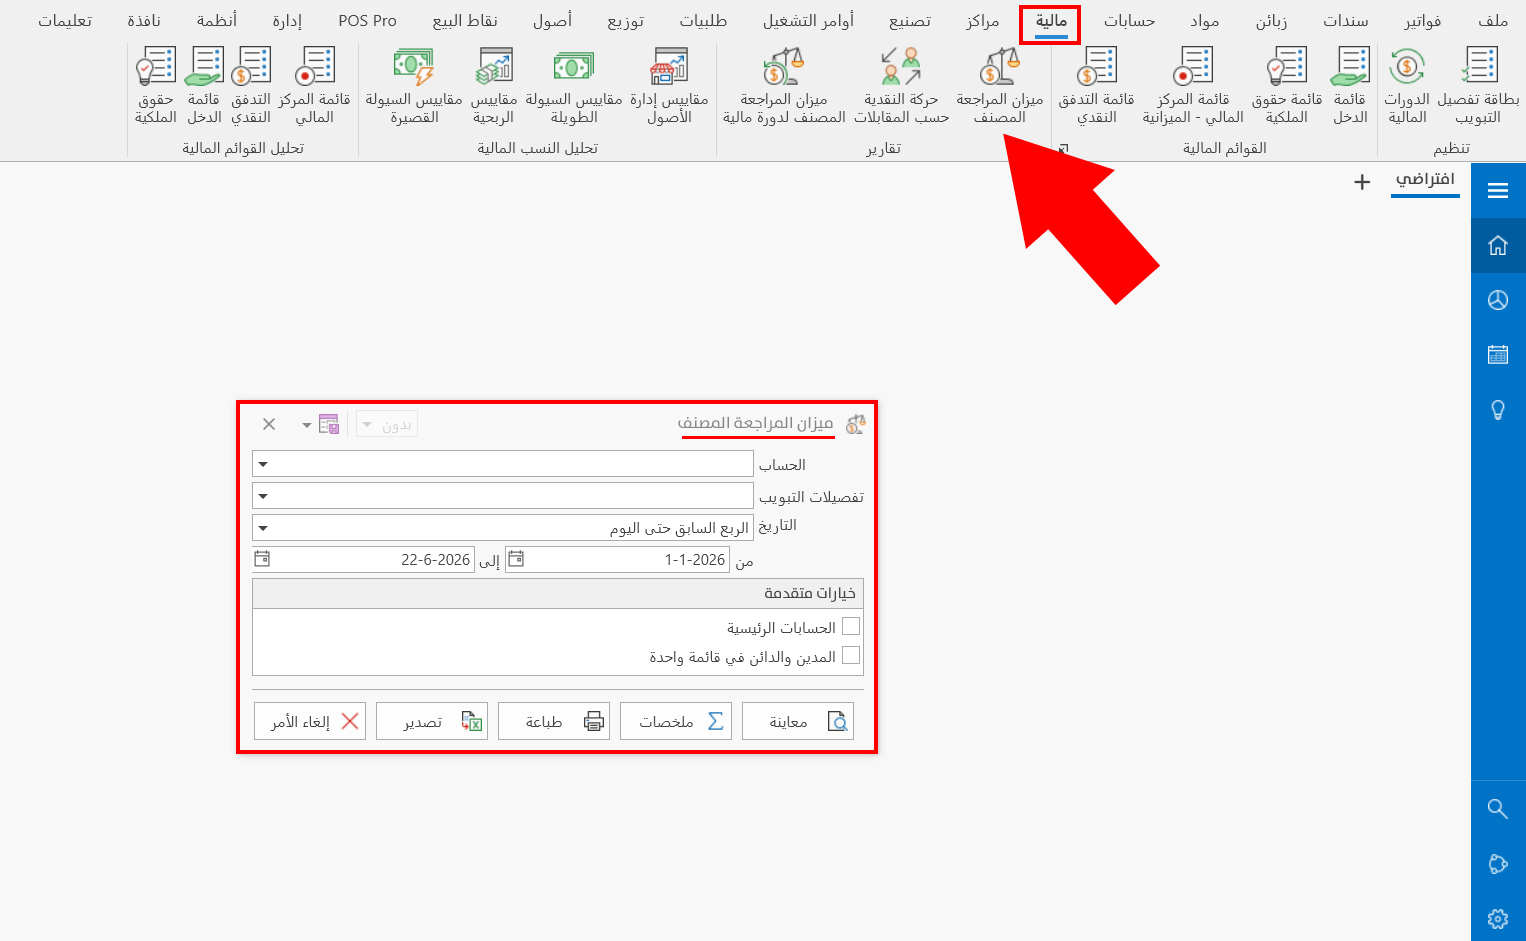Image resolution: width=1526 pixels, height=941 pixels.
Task: Close the ميزان المراجعة المصنف dialog
Action: (269, 424)
